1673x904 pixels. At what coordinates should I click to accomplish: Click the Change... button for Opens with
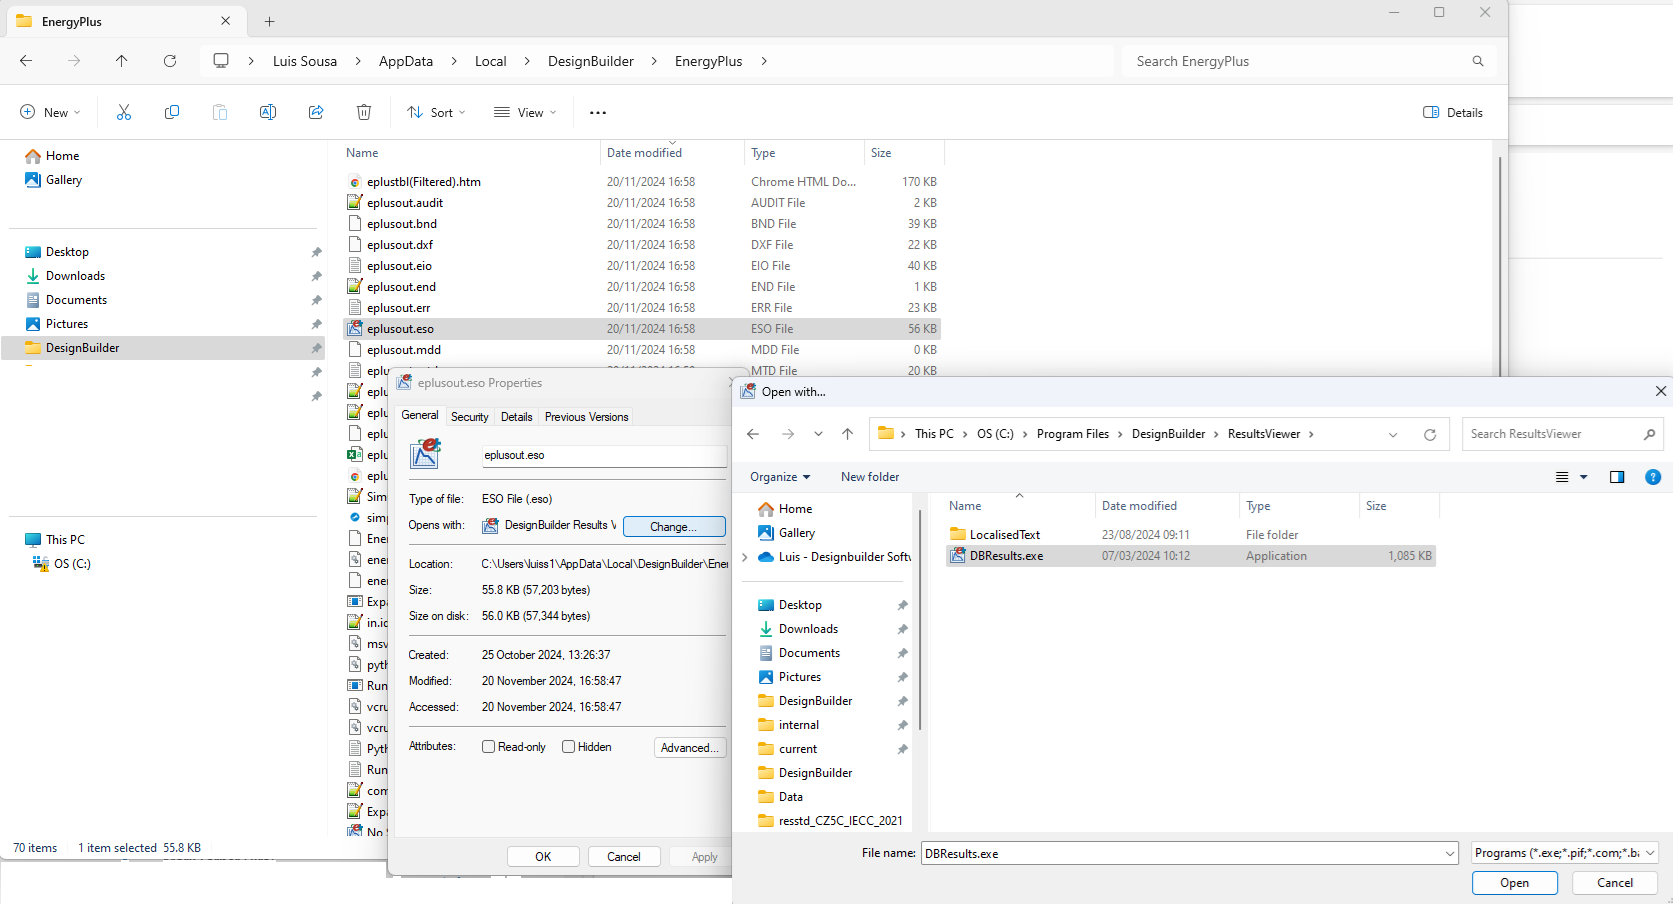click(x=674, y=527)
